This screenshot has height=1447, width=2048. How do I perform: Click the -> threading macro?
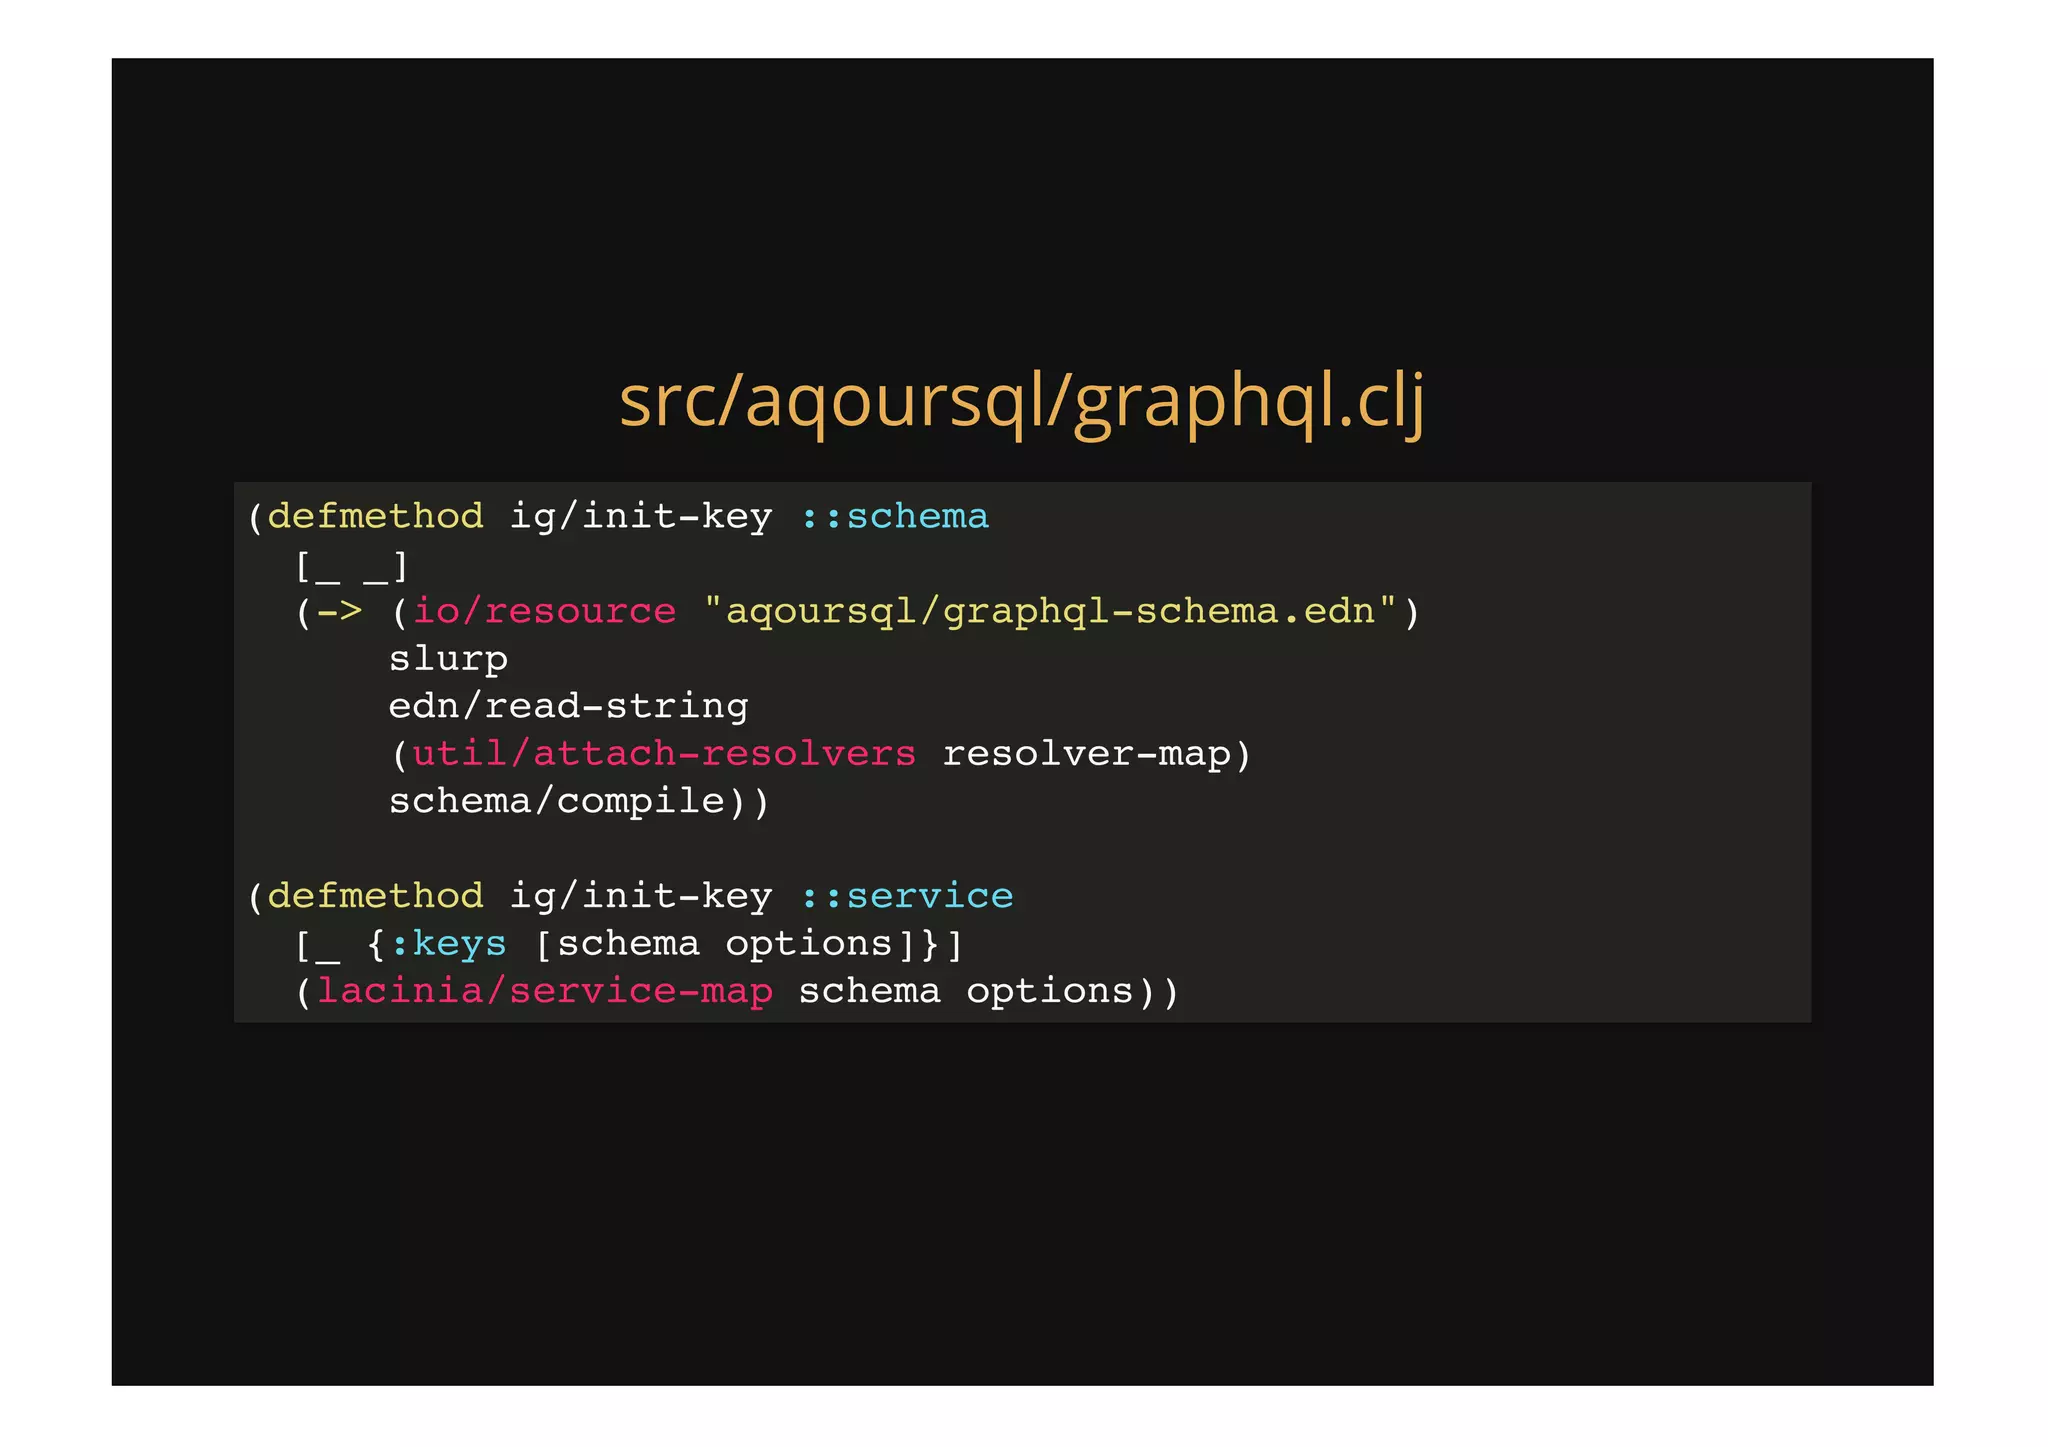click(340, 611)
